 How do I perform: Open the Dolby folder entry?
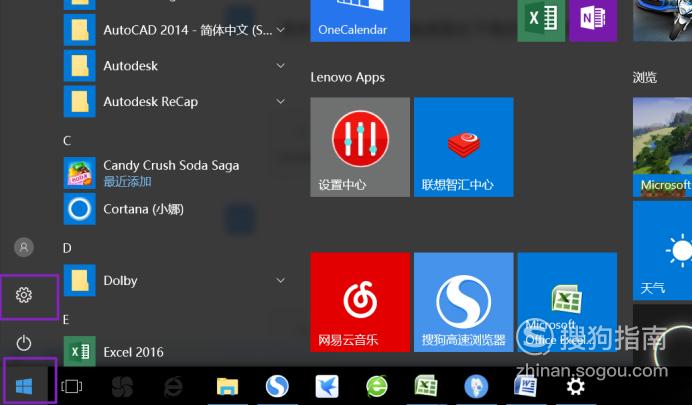click(177, 280)
